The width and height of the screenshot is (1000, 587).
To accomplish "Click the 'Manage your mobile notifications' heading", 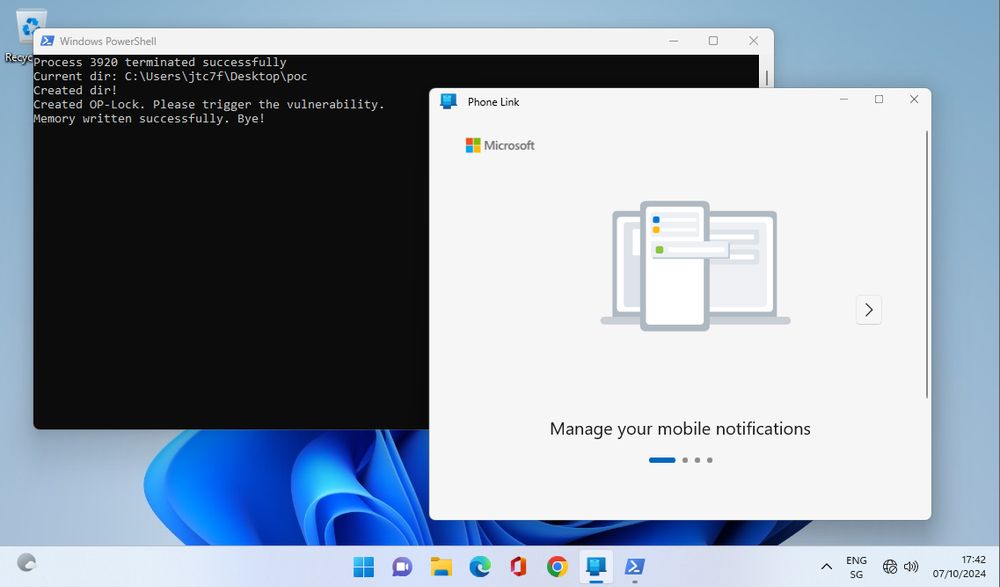I will click(680, 429).
